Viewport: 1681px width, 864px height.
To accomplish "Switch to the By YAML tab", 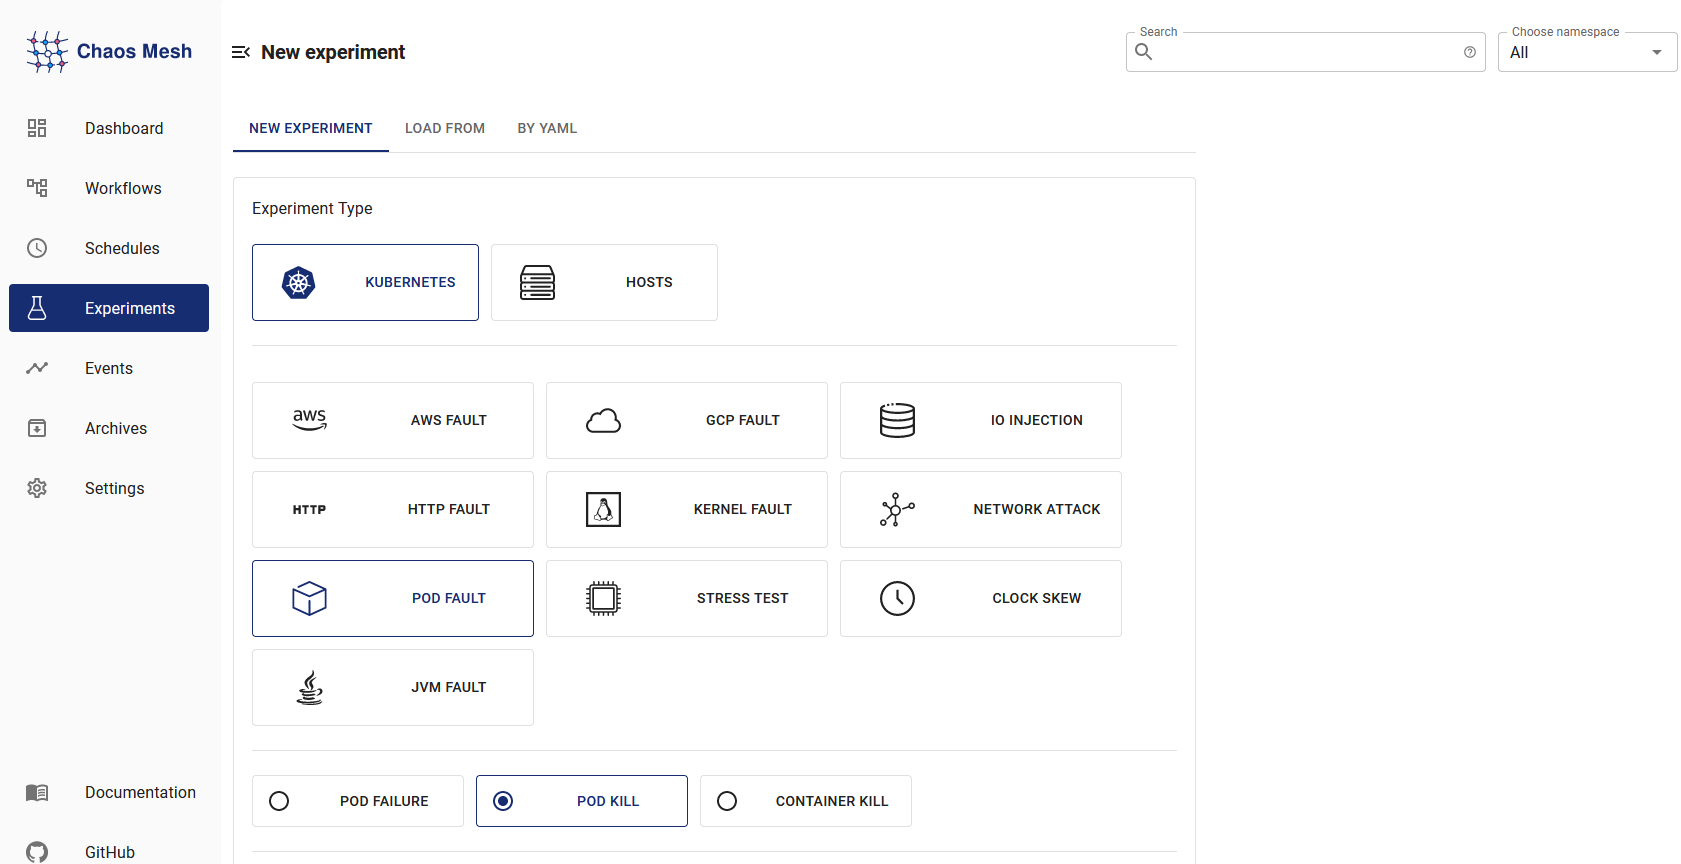I will click(547, 128).
